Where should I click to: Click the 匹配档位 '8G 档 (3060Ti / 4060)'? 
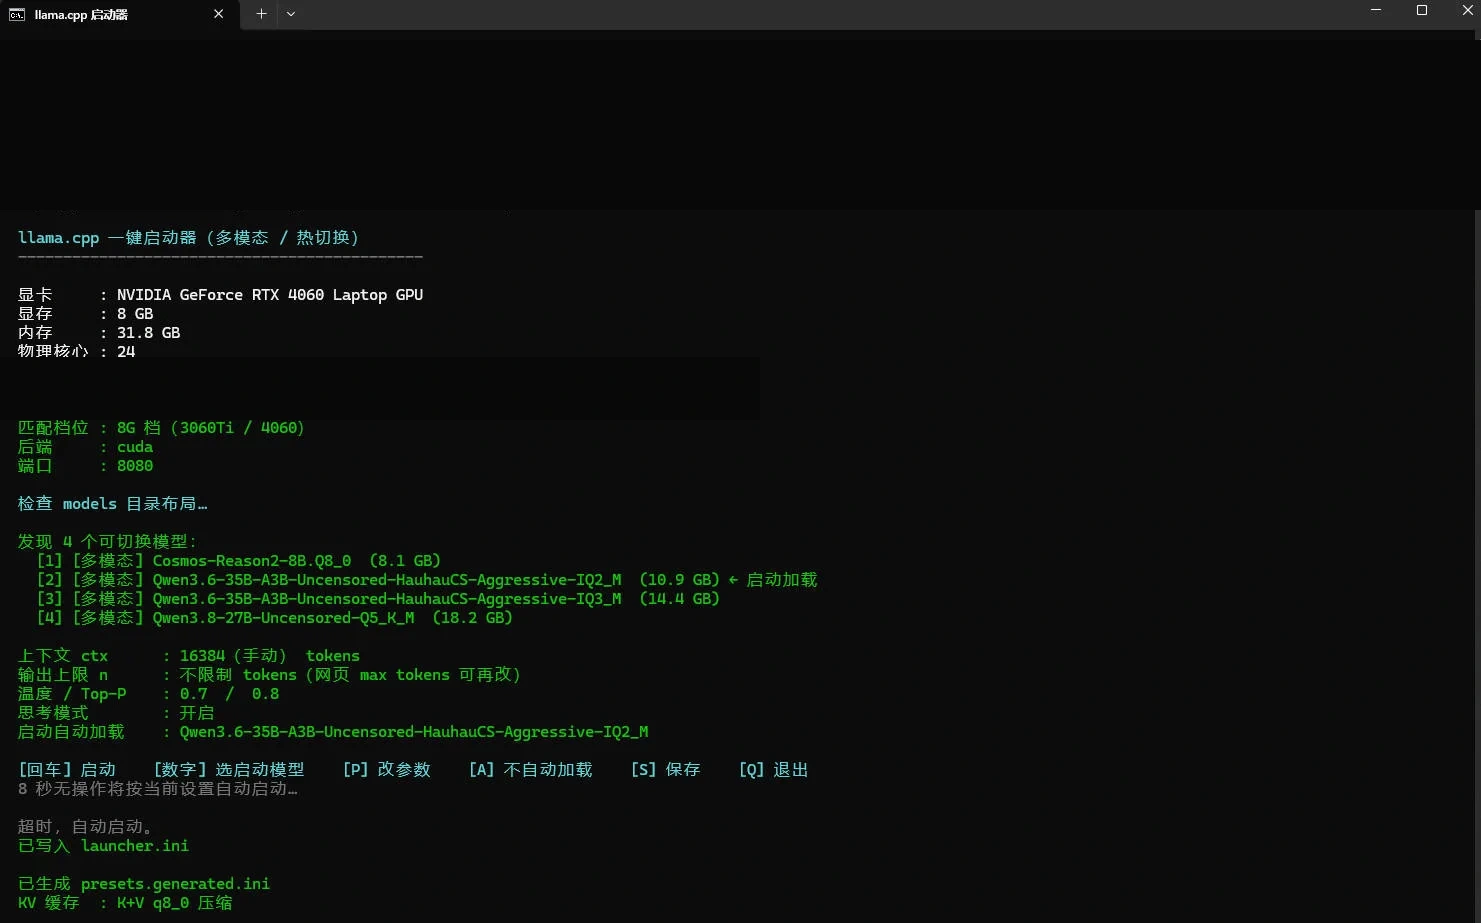click(x=211, y=428)
